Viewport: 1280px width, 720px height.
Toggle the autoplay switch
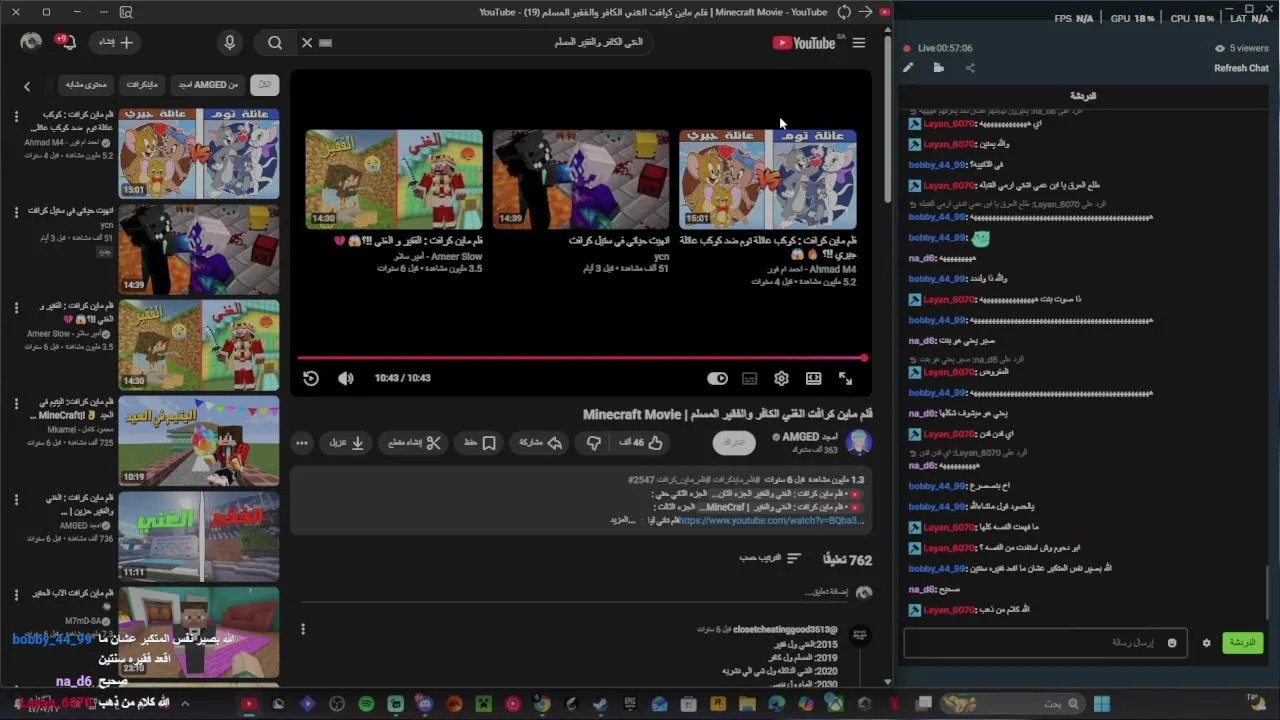717,378
